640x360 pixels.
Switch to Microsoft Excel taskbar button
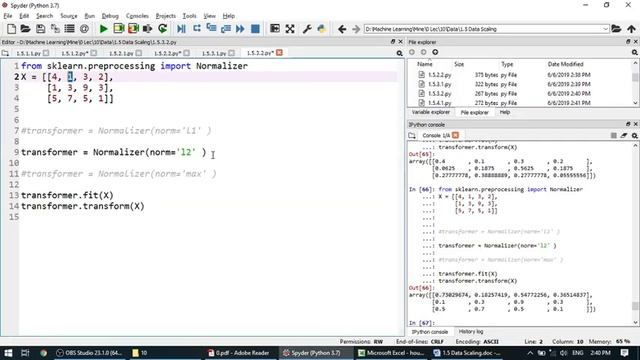[391, 353]
